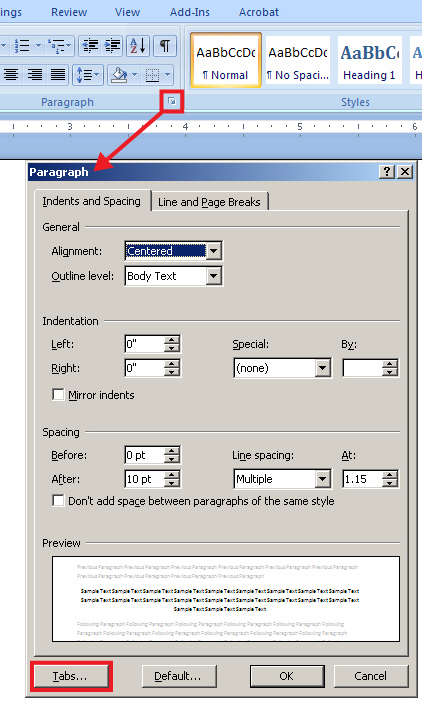Decrease Right indentation with down arrow
The width and height of the screenshot is (422, 703).
(172, 372)
